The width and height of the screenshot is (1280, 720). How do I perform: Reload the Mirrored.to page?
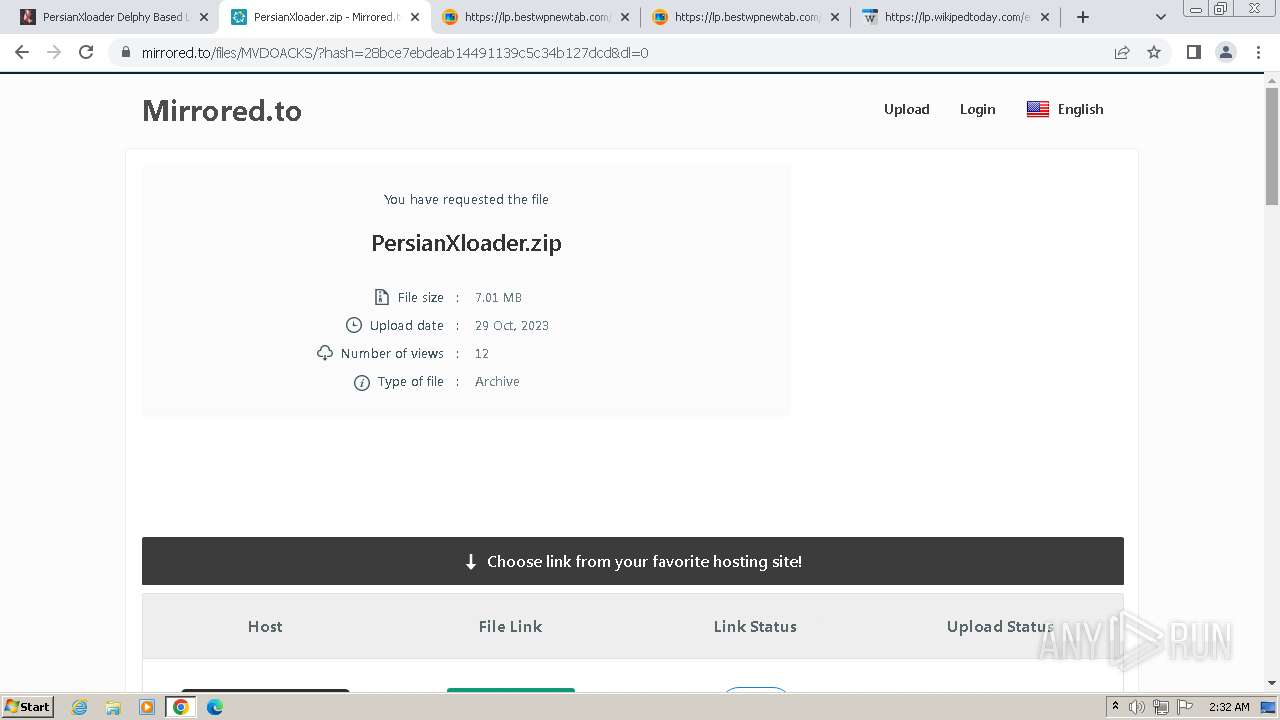[x=86, y=52]
